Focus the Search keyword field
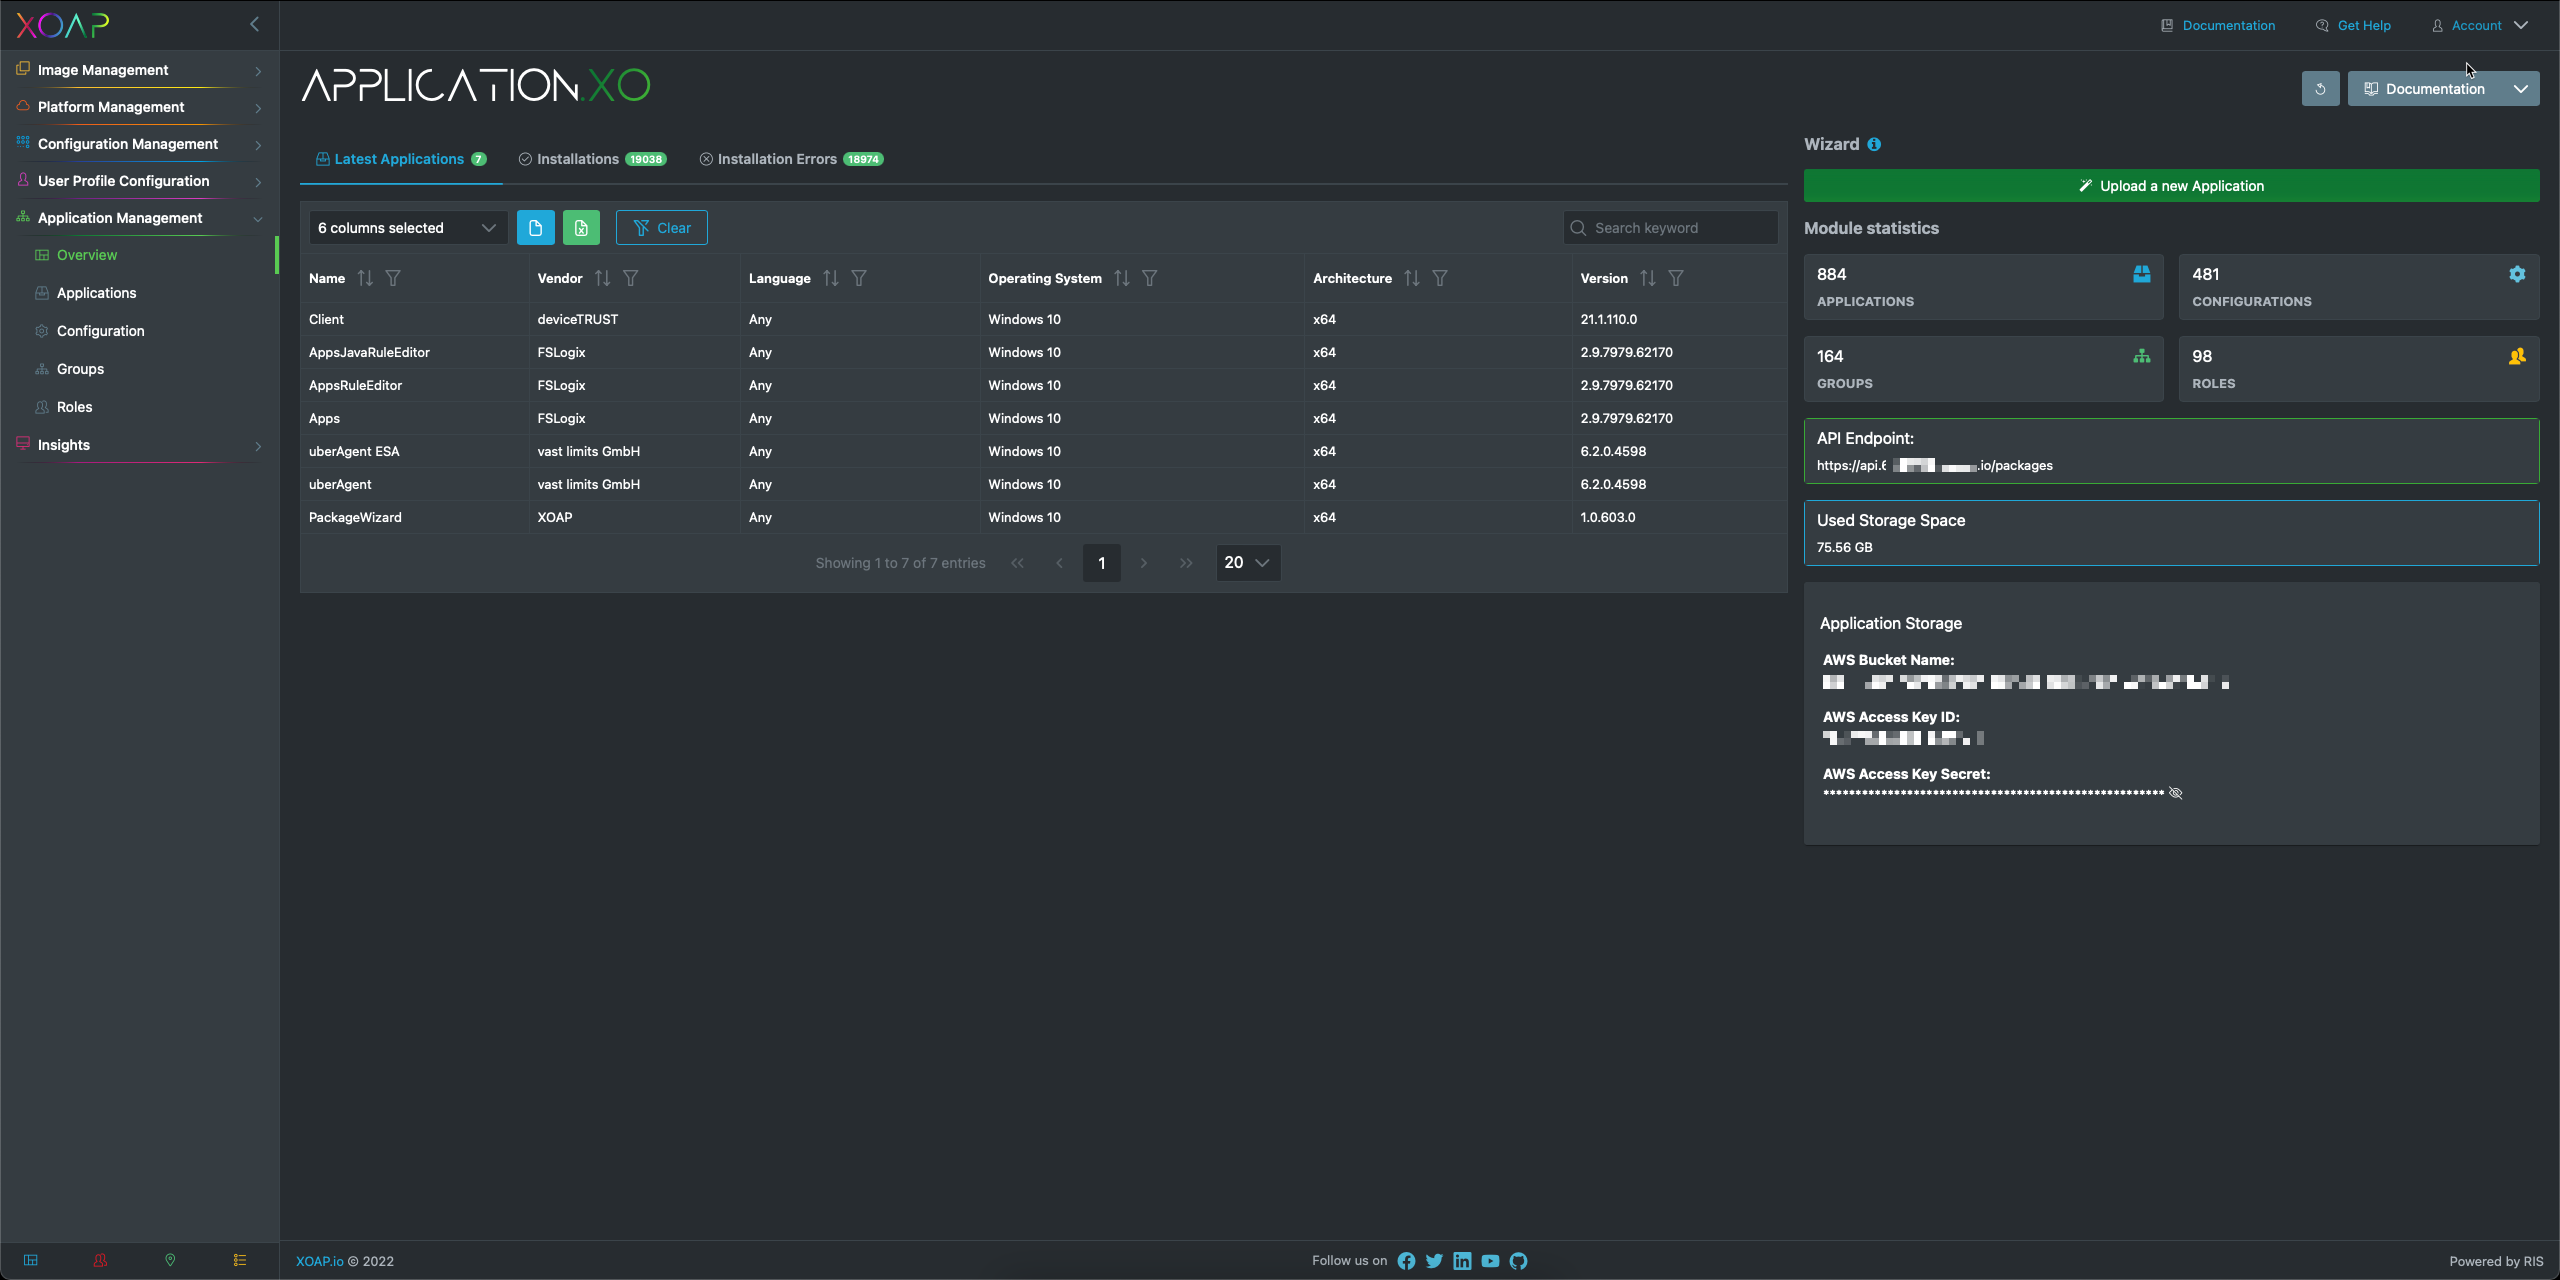The width and height of the screenshot is (2560, 1280). pos(1670,228)
